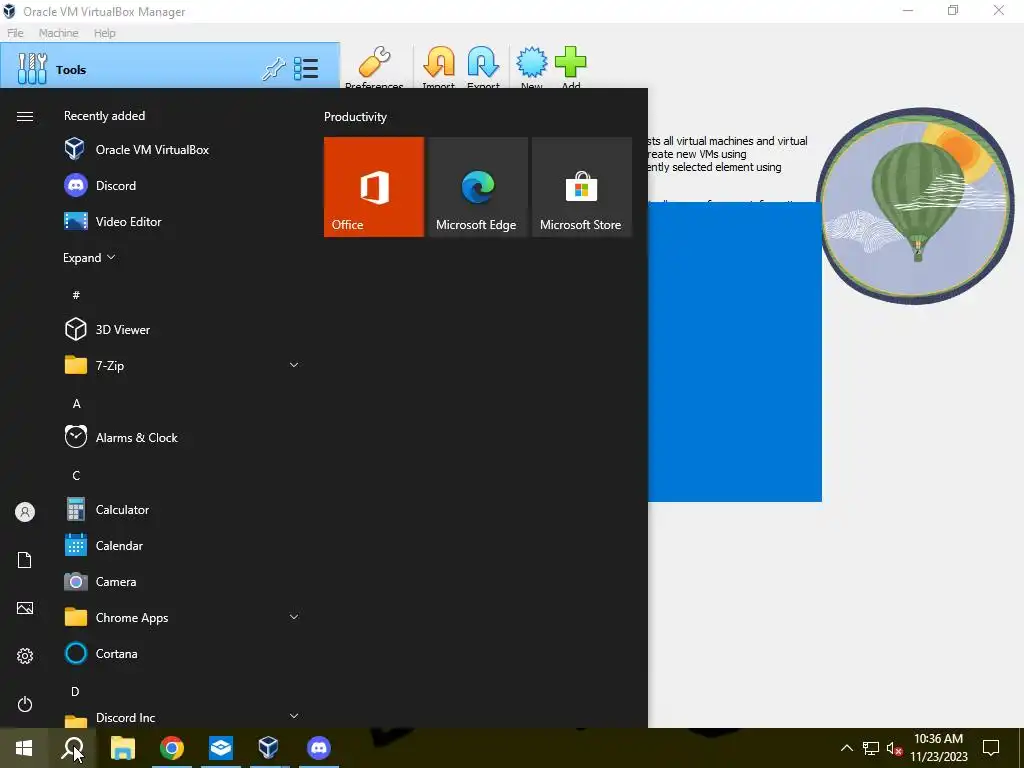1024x768 pixels.
Task: Expand the 7-Zip folder chevron
Action: (294, 365)
